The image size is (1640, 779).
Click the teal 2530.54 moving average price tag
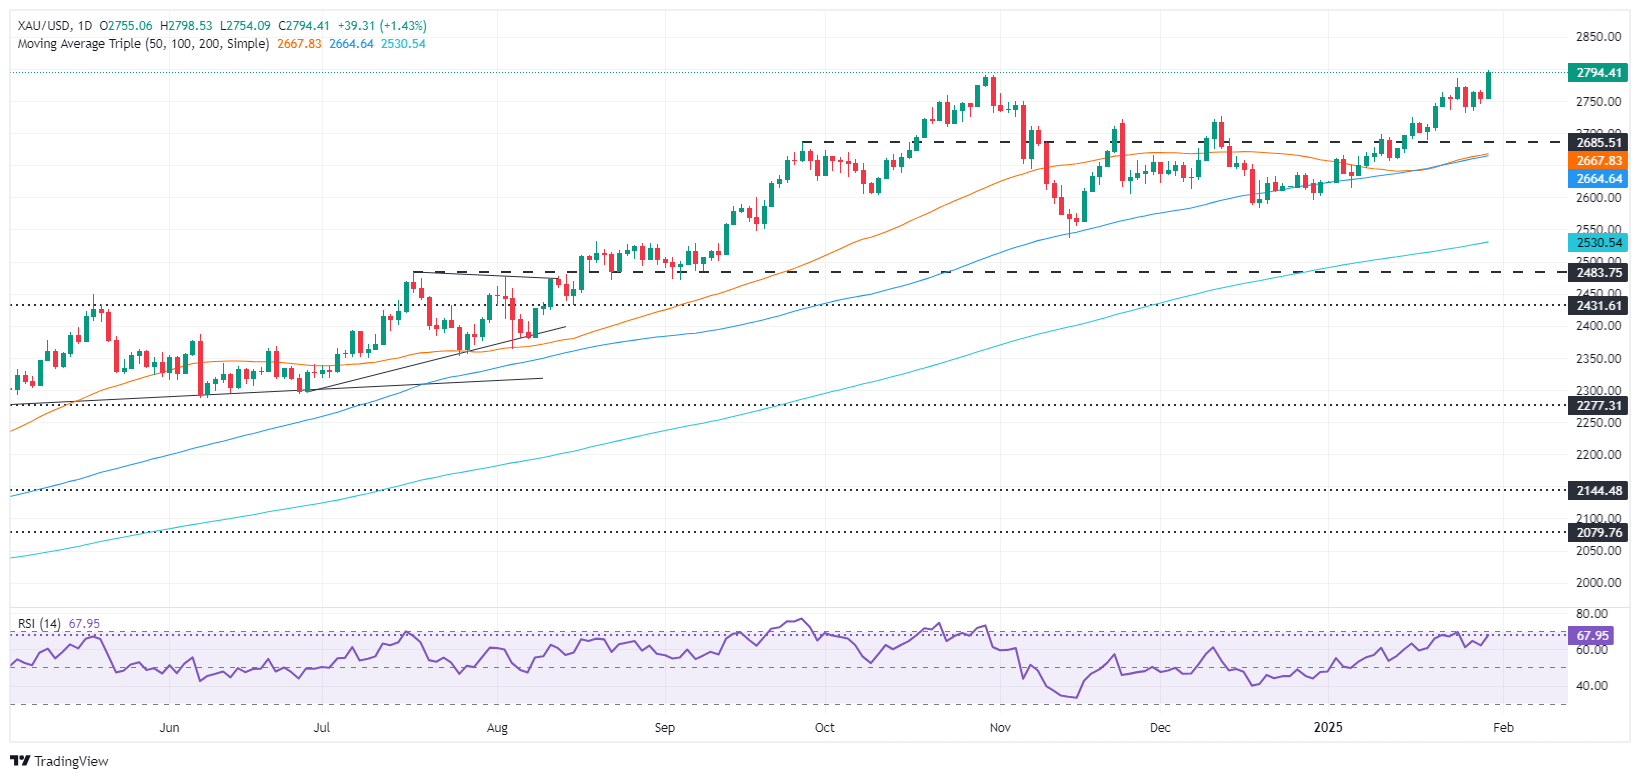[1598, 242]
